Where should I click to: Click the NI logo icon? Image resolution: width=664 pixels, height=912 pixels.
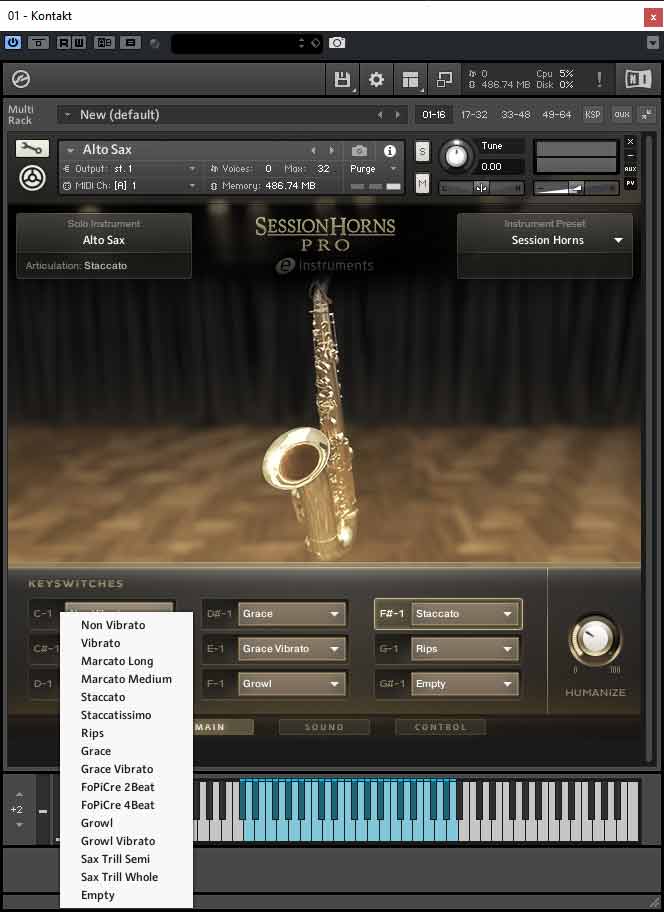(638, 79)
